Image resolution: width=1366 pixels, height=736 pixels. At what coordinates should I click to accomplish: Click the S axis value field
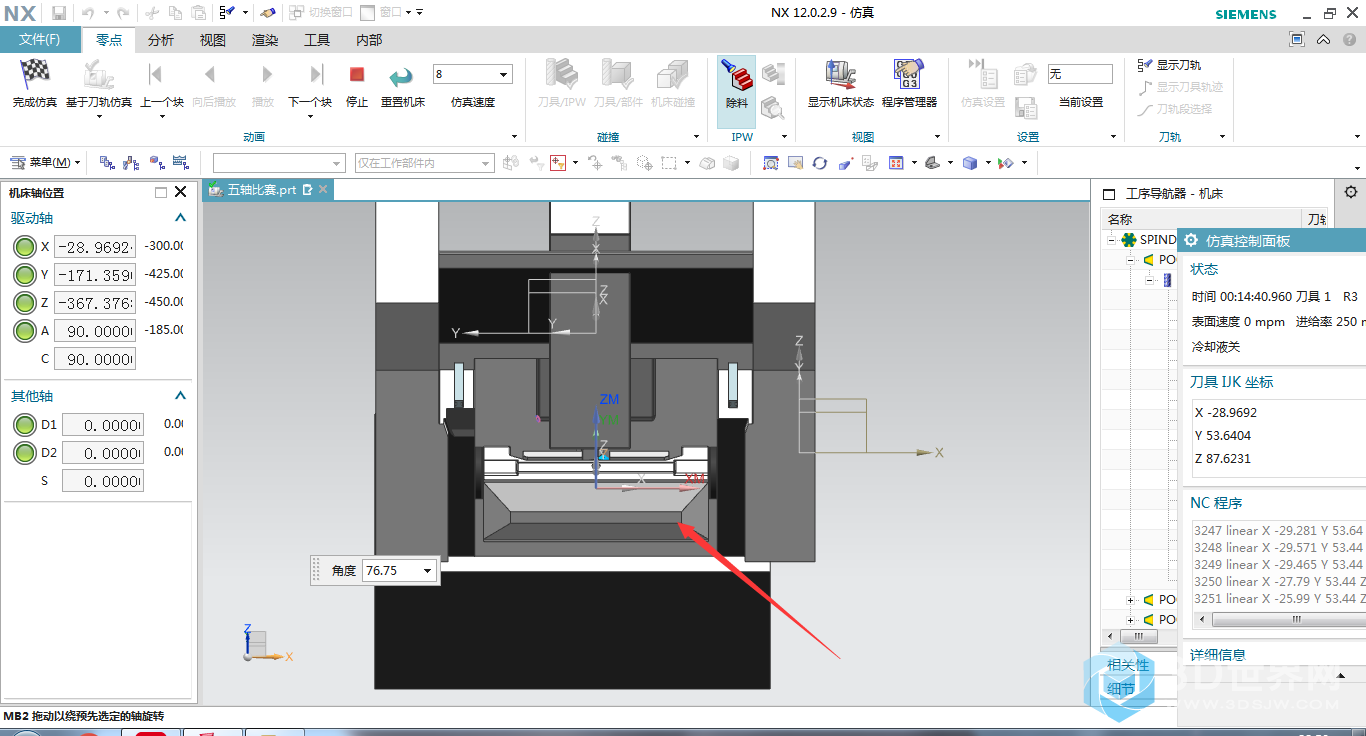point(103,481)
